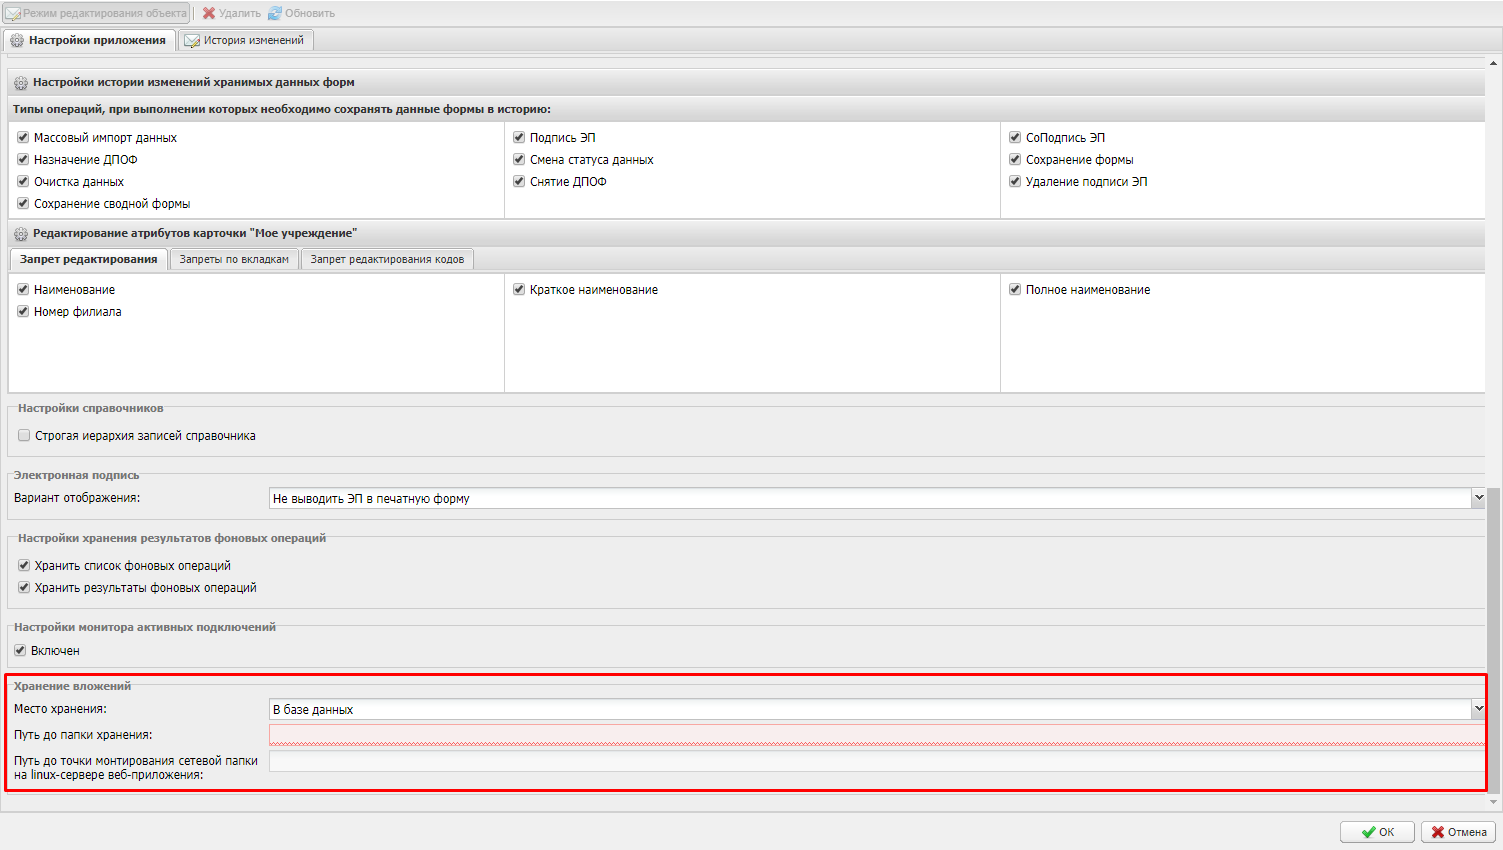Click the red X Delete icon
Viewport: 1503px width, 850px height.
209,13
